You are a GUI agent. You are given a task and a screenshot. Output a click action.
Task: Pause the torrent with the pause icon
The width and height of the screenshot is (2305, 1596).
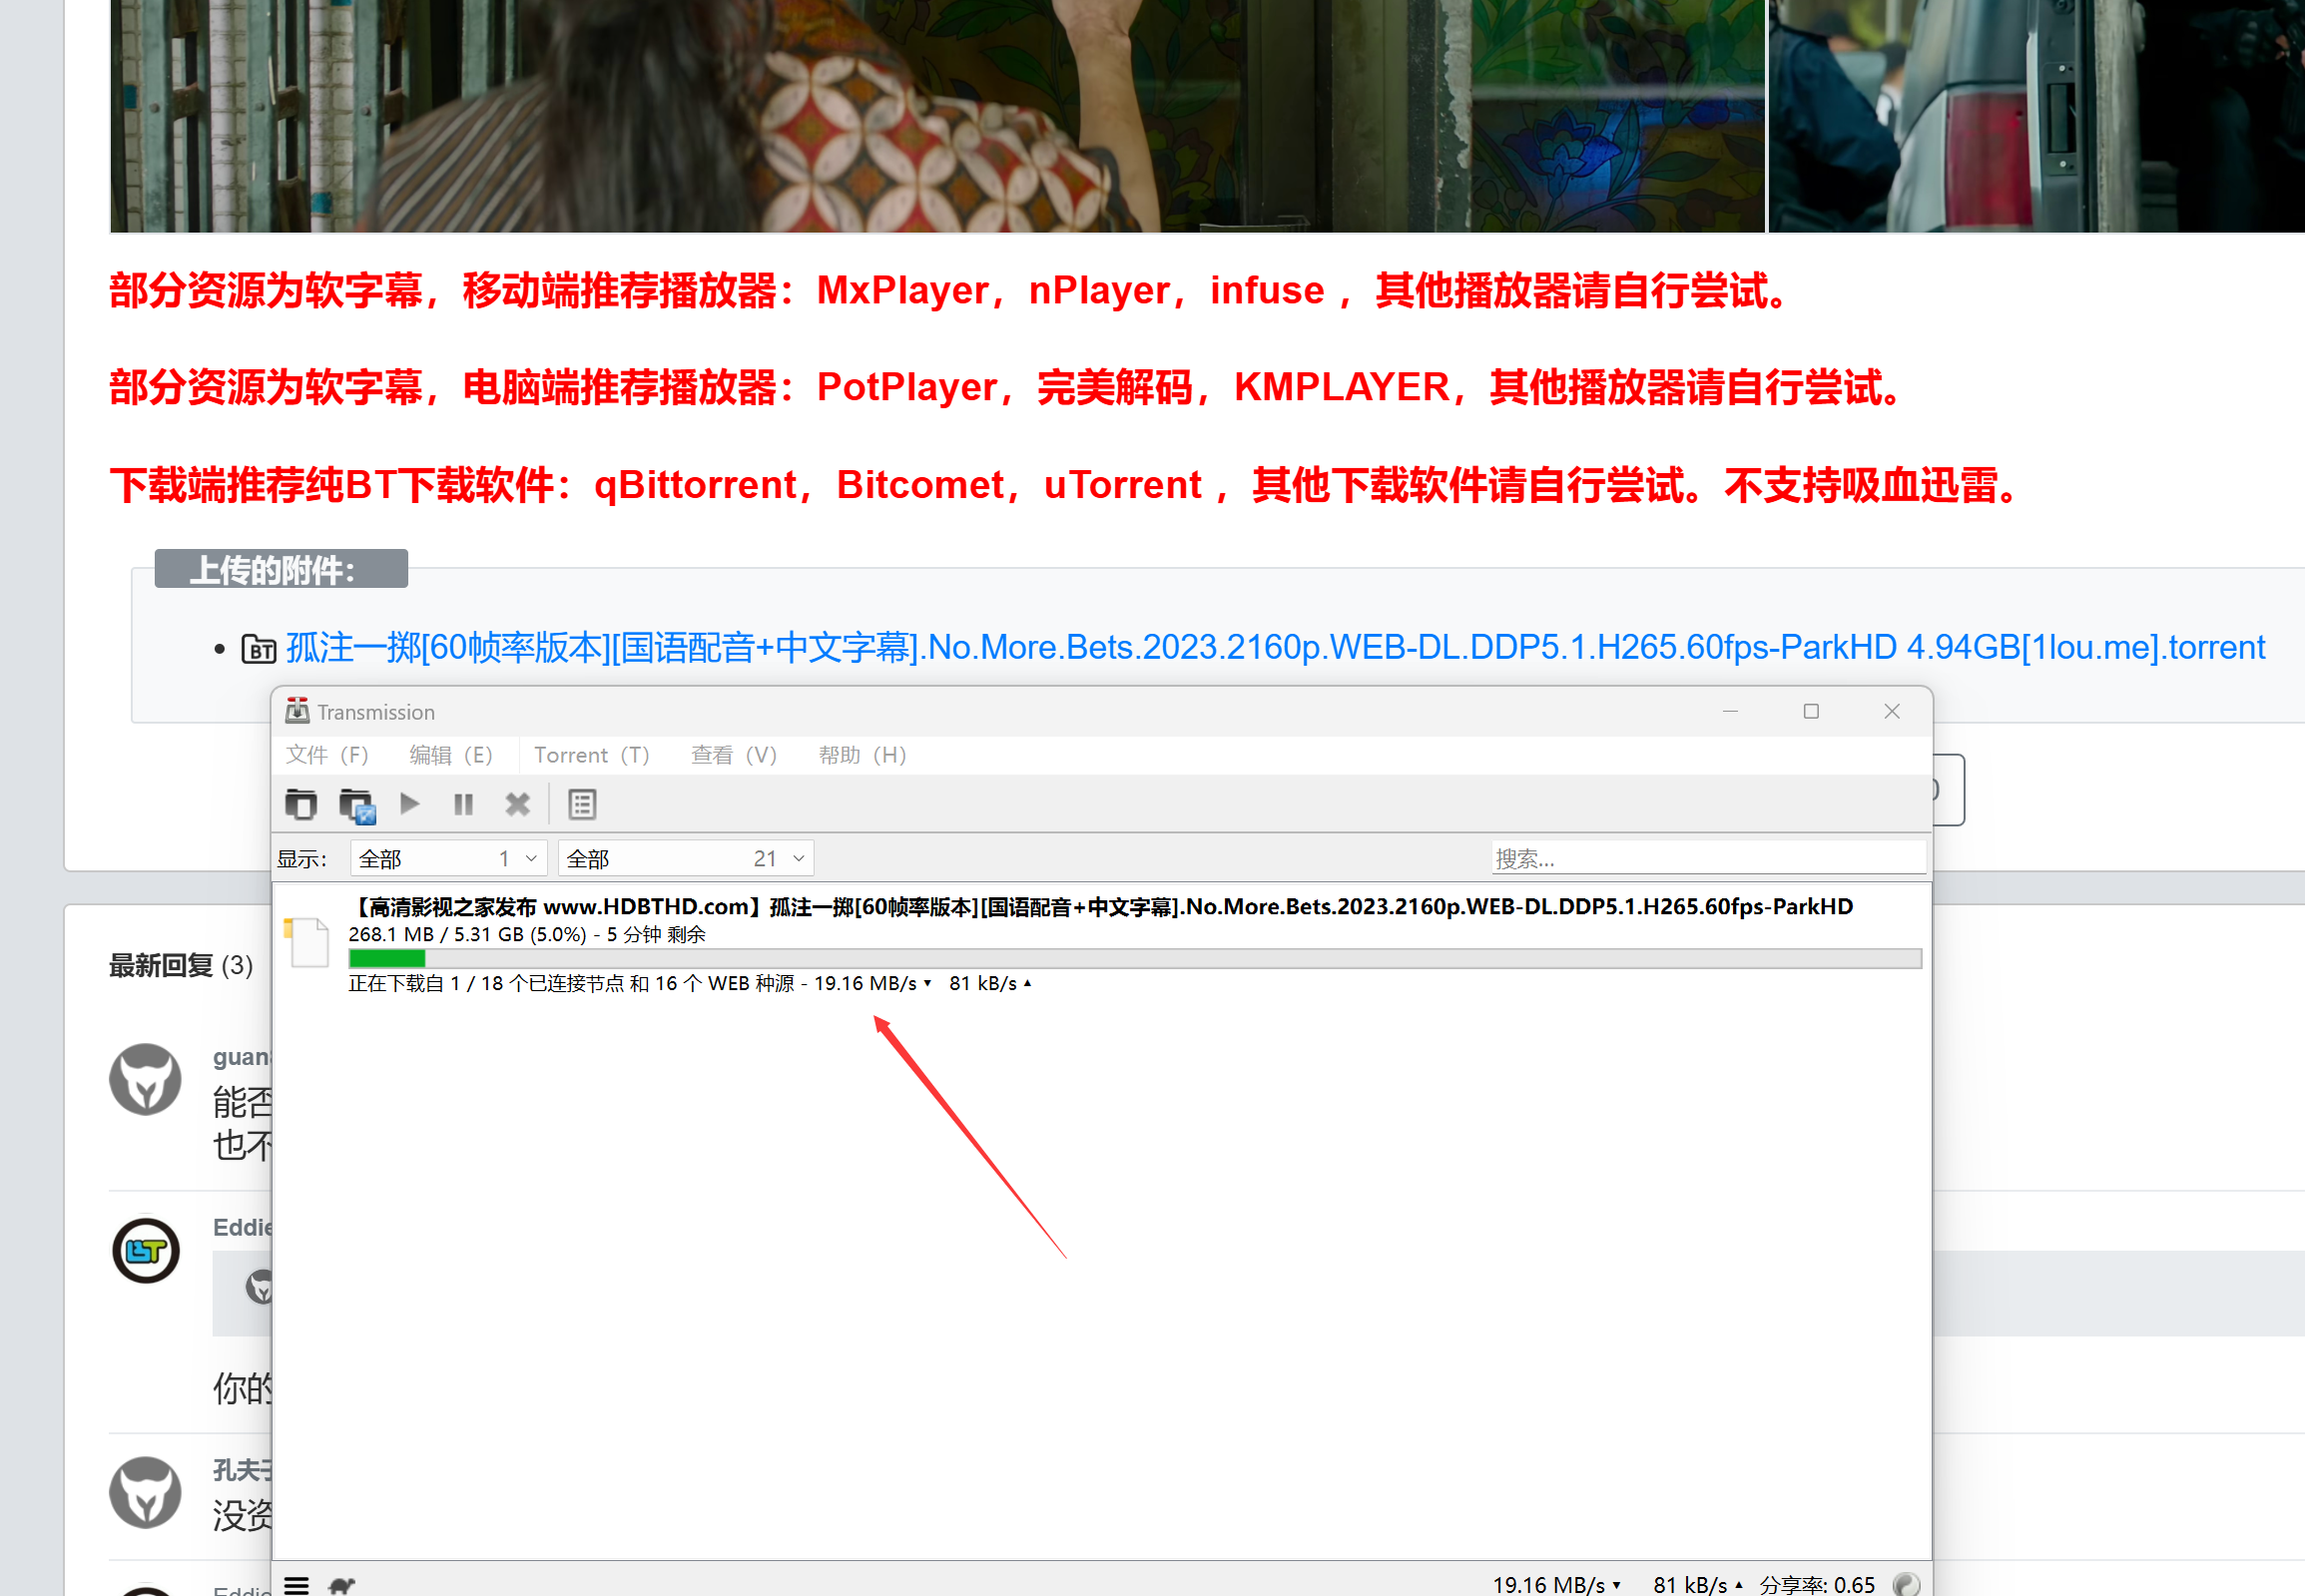tap(463, 804)
